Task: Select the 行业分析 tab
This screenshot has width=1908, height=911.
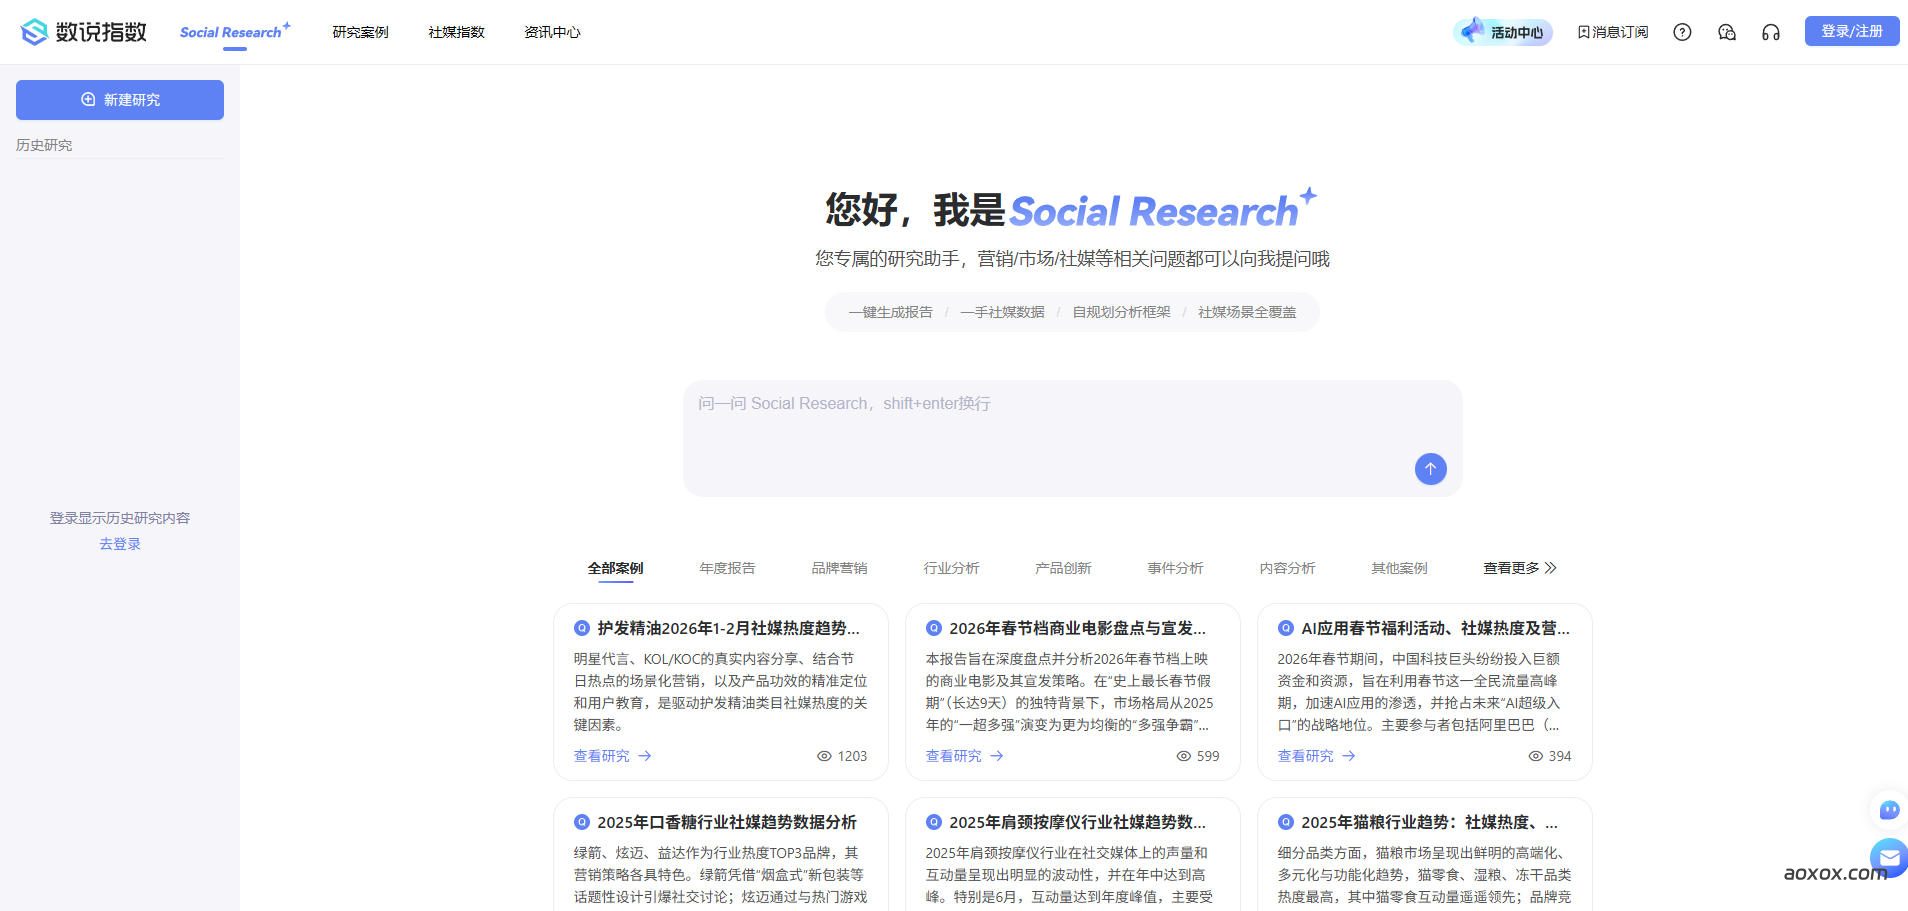Action: (x=951, y=568)
